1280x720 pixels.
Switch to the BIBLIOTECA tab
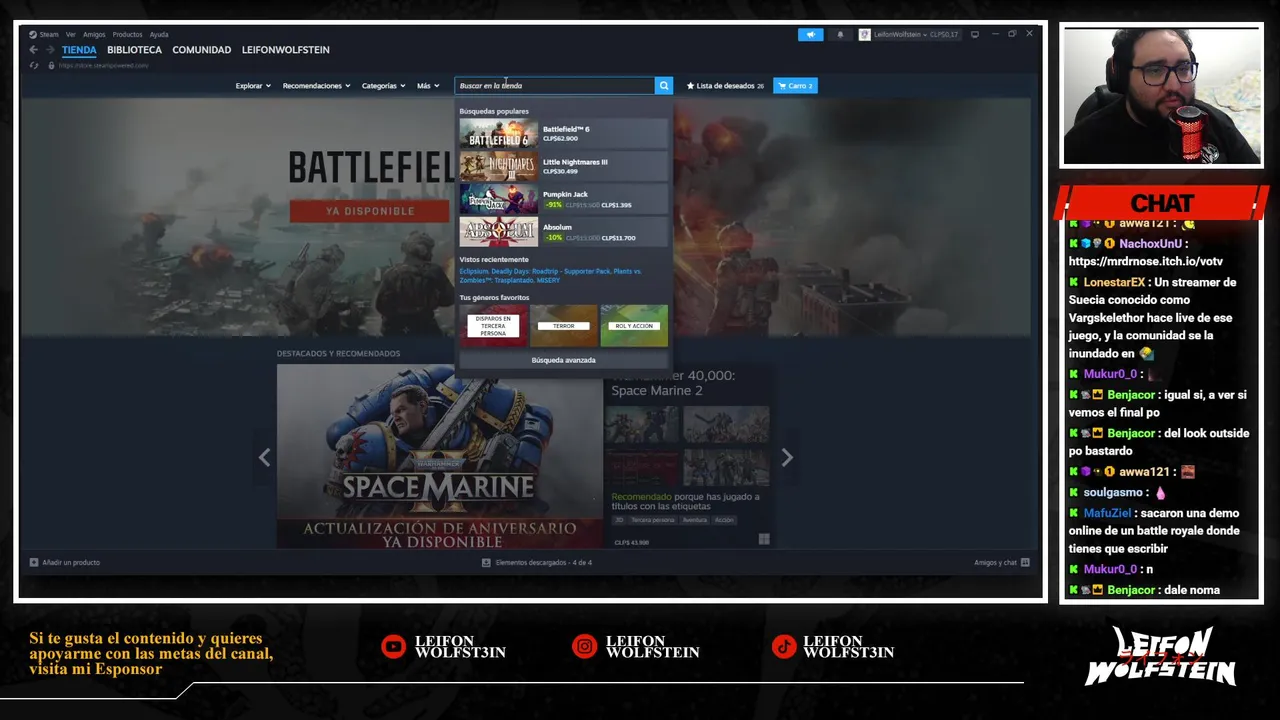tap(134, 50)
